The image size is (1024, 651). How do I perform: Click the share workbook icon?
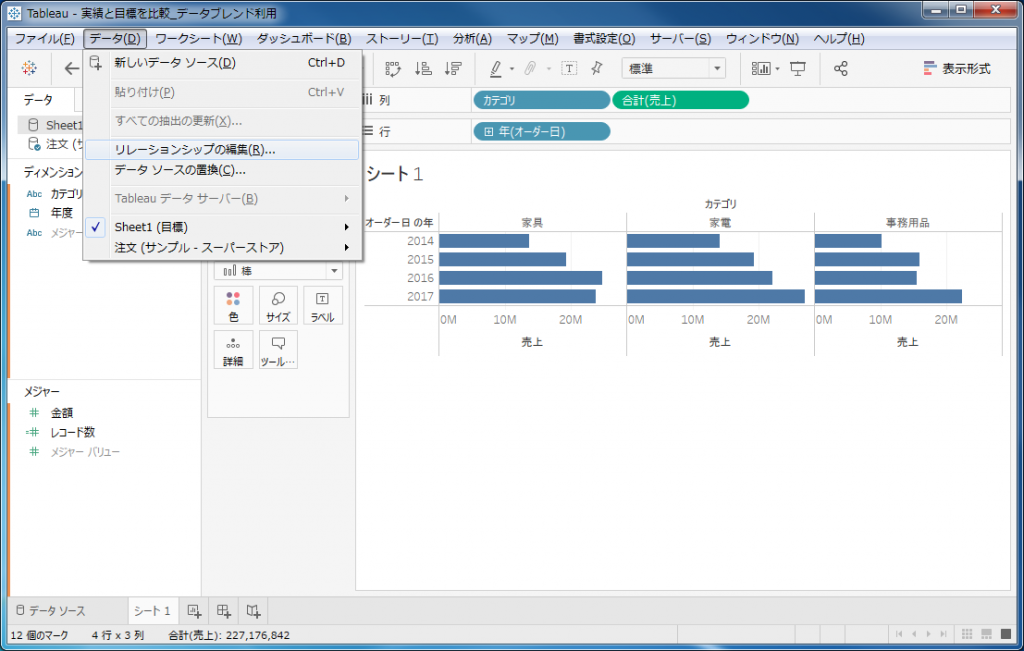(x=841, y=68)
